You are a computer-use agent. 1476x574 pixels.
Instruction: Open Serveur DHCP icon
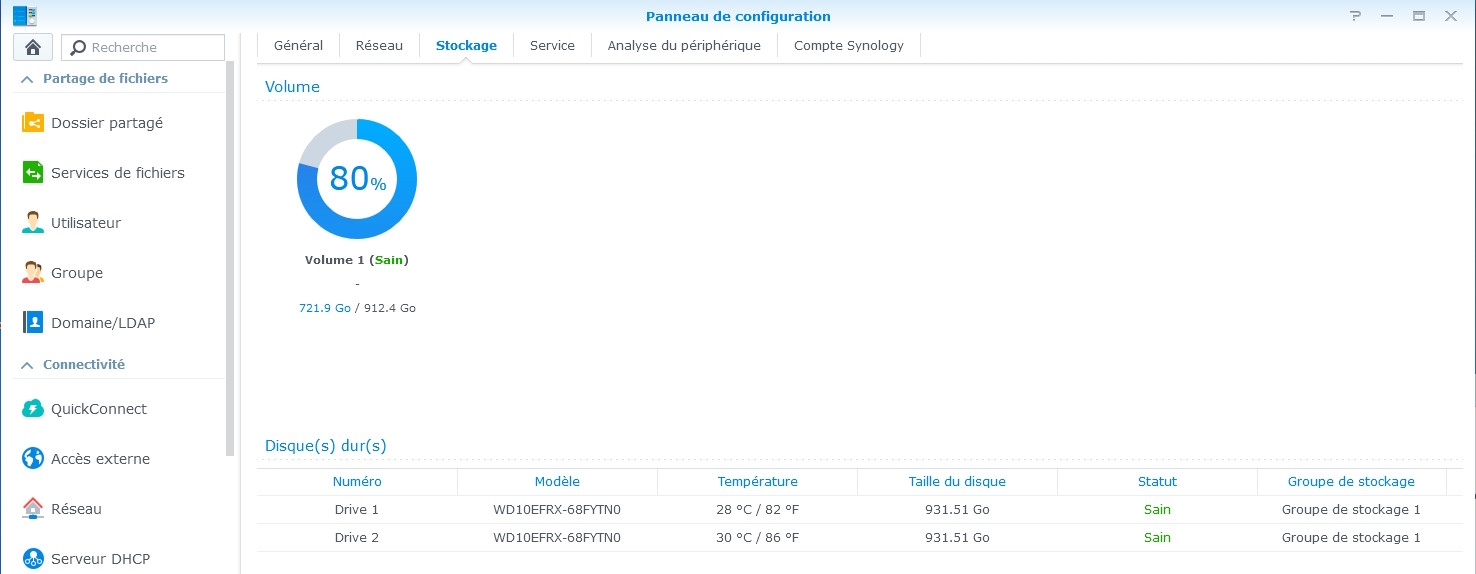point(33,559)
